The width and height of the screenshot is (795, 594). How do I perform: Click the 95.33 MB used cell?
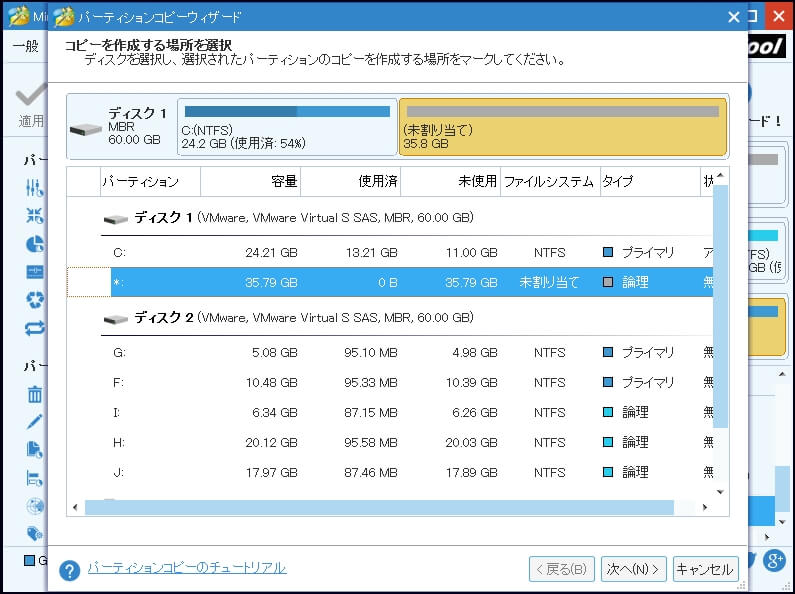(x=370, y=382)
